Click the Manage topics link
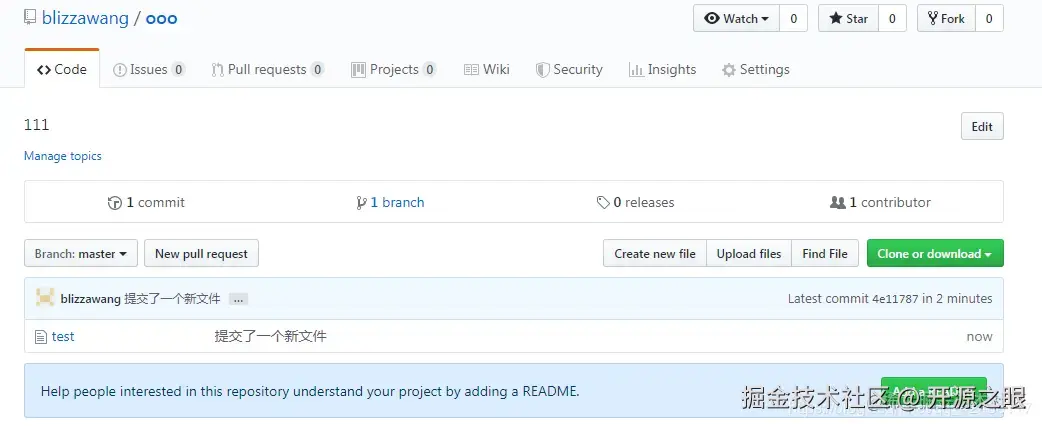Image resolution: width=1042 pixels, height=427 pixels. point(63,156)
